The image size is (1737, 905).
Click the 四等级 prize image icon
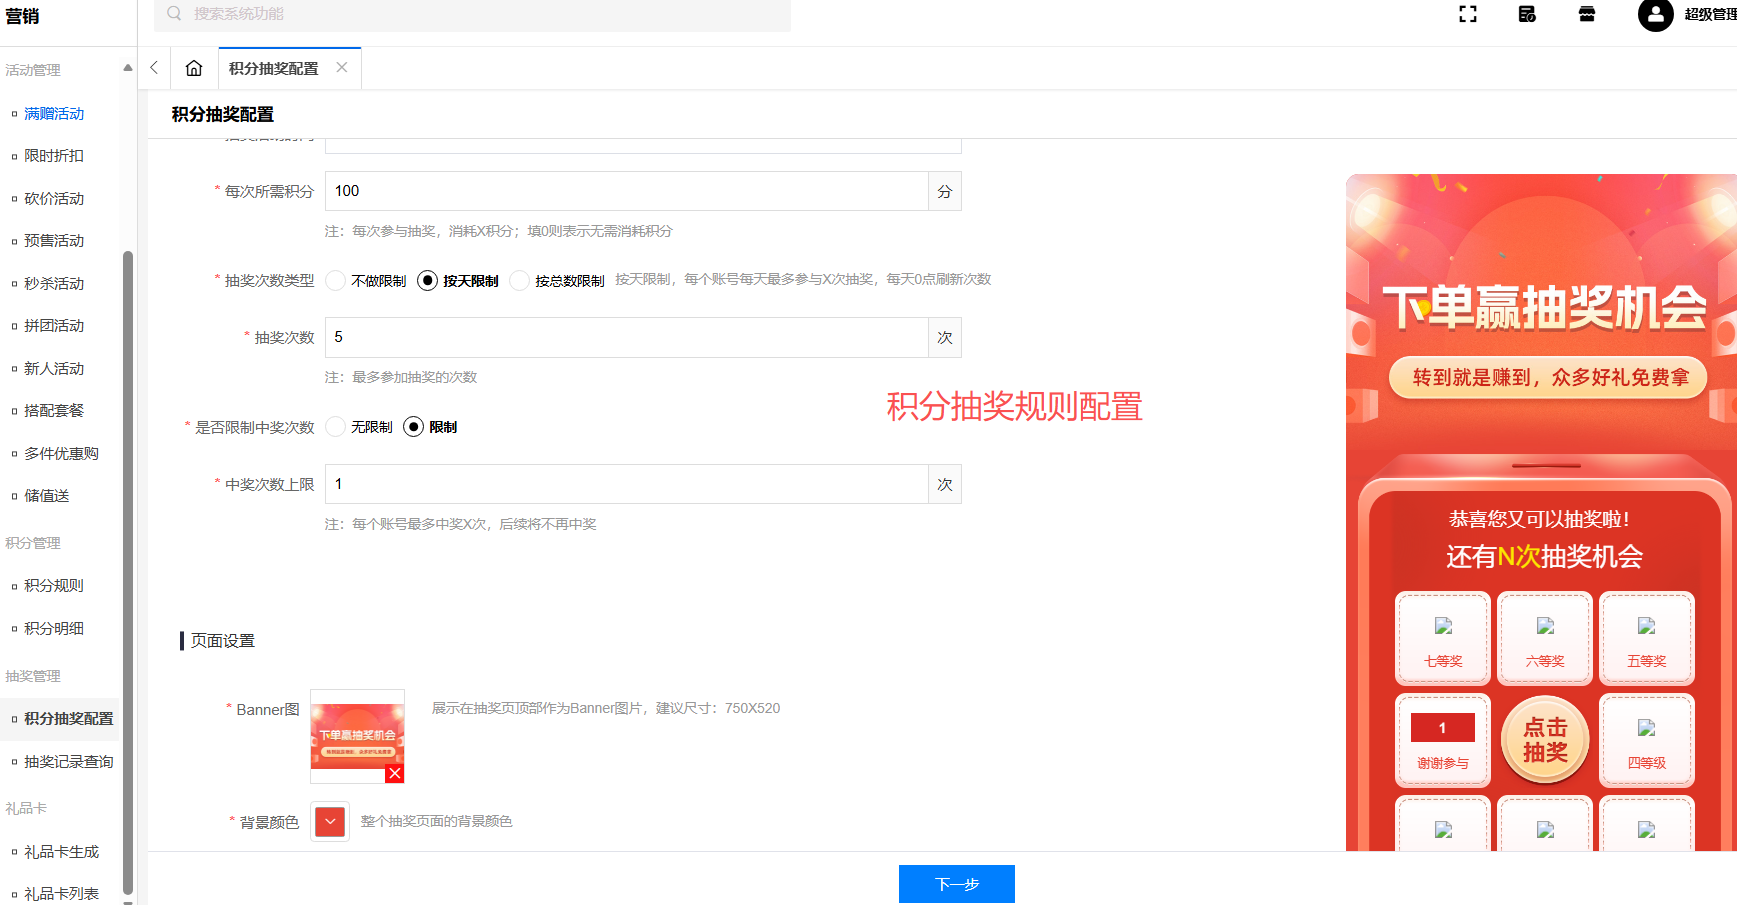(x=1646, y=728)
